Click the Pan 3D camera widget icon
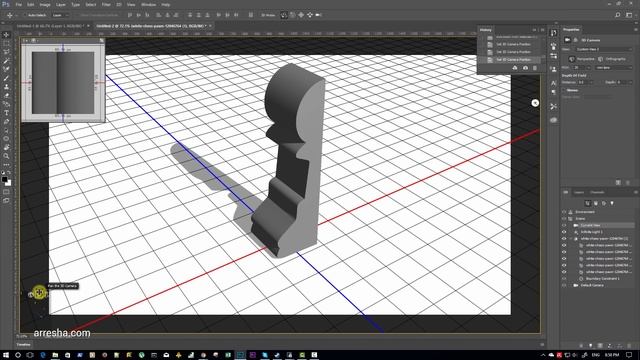 tap(39, 292)
